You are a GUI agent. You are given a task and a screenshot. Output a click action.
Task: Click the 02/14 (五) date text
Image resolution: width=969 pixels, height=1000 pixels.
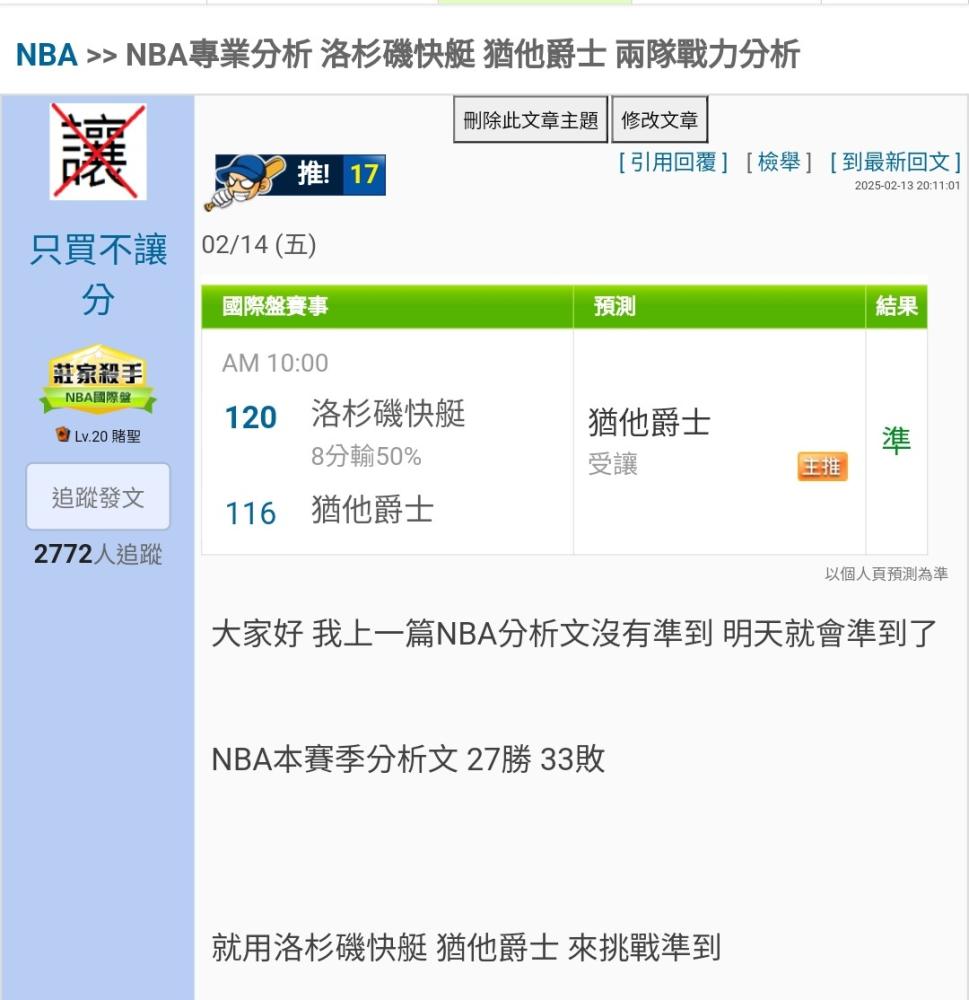[259, 245]
